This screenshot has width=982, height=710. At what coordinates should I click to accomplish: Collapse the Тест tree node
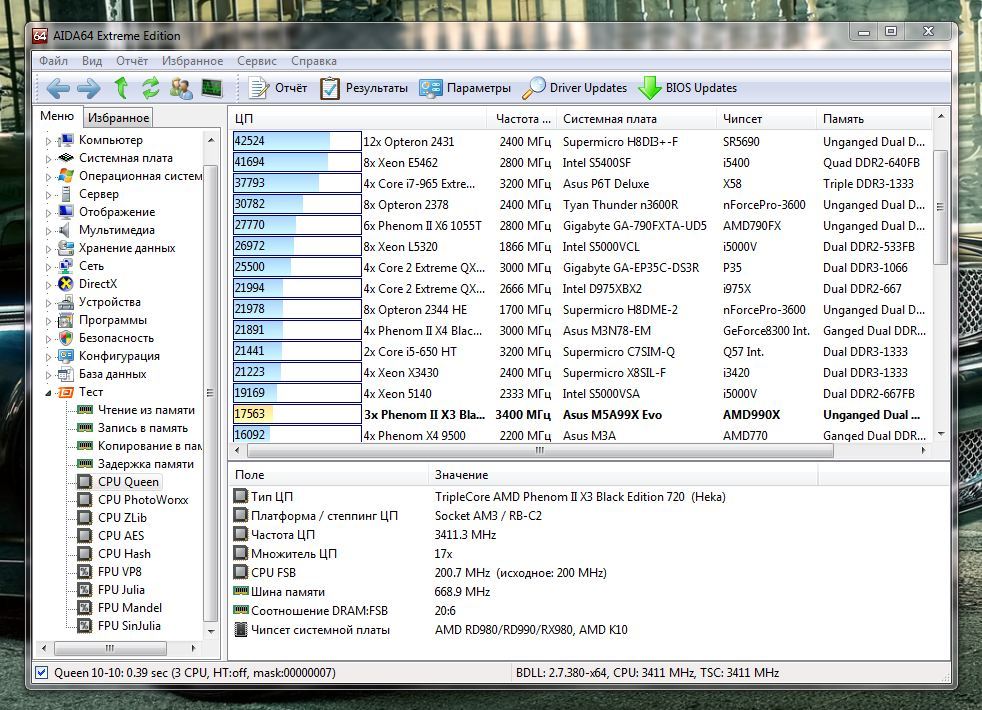pyautogui.click(x=49, y=393)
